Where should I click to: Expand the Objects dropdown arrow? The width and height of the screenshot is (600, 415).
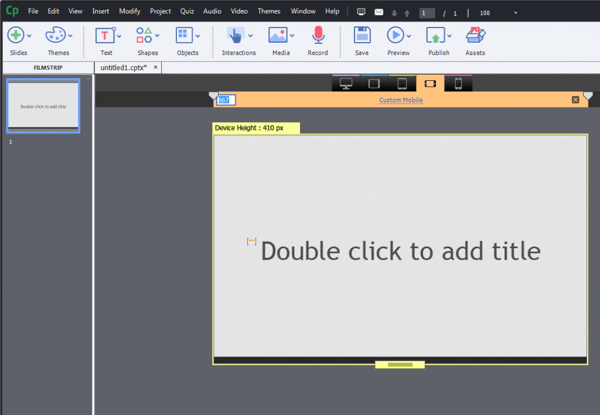198,36
